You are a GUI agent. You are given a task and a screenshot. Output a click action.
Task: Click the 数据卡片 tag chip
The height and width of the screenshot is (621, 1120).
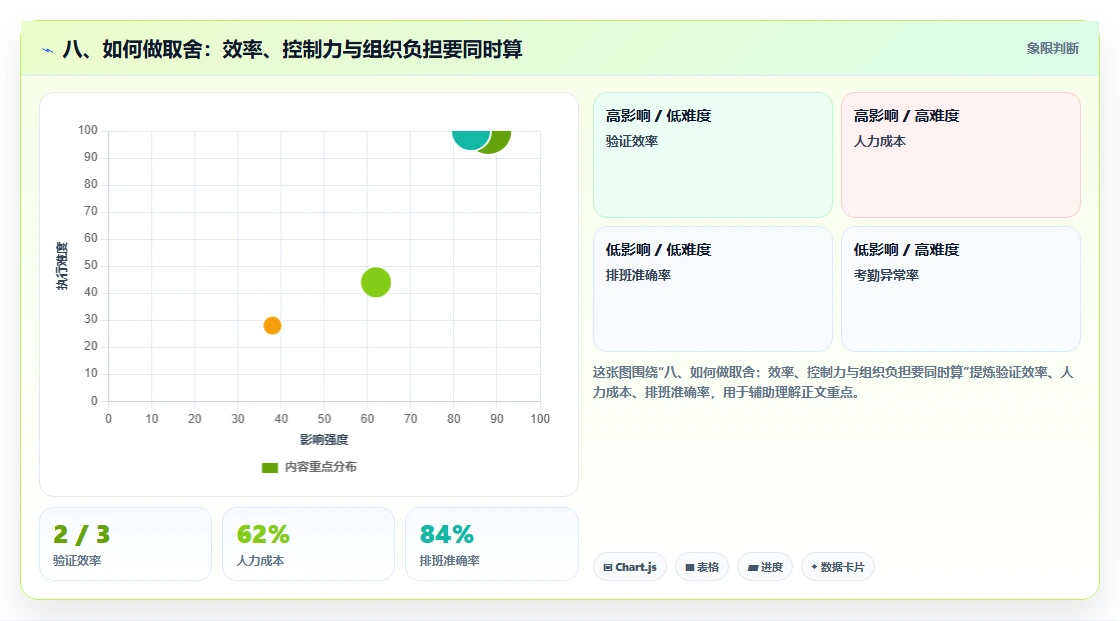click(837, 567)
